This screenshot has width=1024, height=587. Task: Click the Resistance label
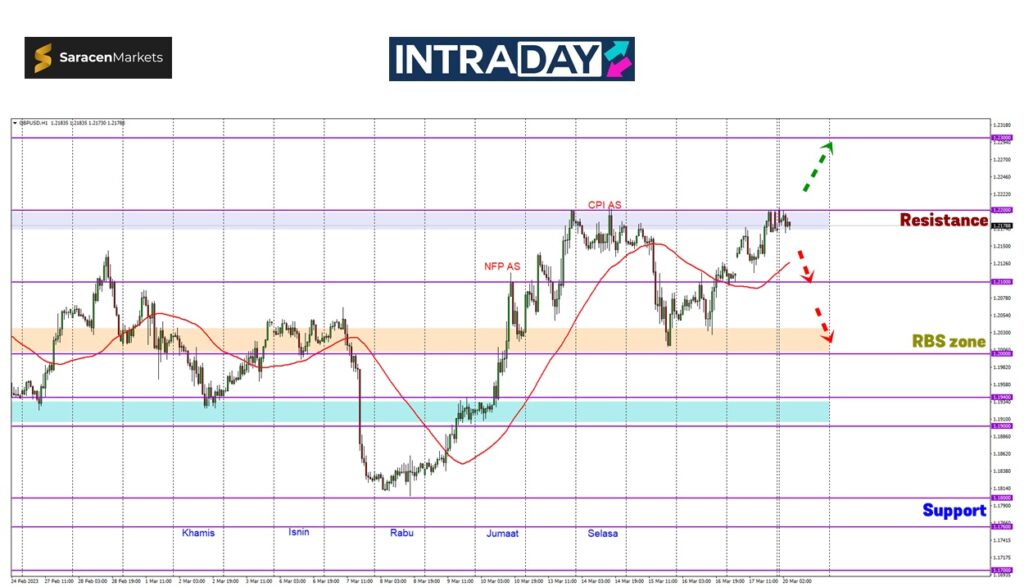coord(943,220)
